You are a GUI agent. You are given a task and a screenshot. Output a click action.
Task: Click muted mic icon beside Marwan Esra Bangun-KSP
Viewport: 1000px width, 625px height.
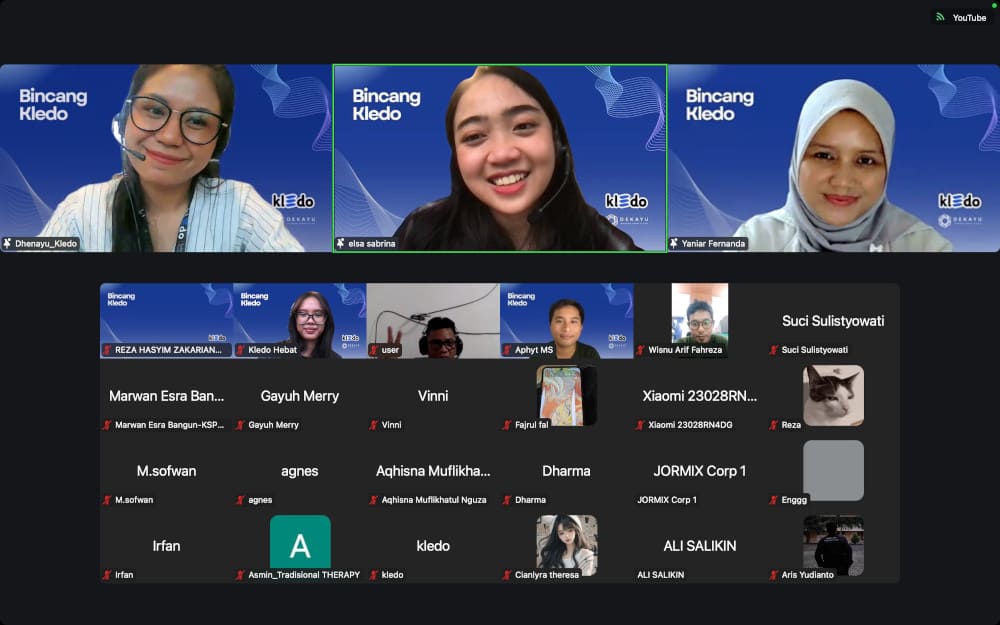[x=107, y=425]
